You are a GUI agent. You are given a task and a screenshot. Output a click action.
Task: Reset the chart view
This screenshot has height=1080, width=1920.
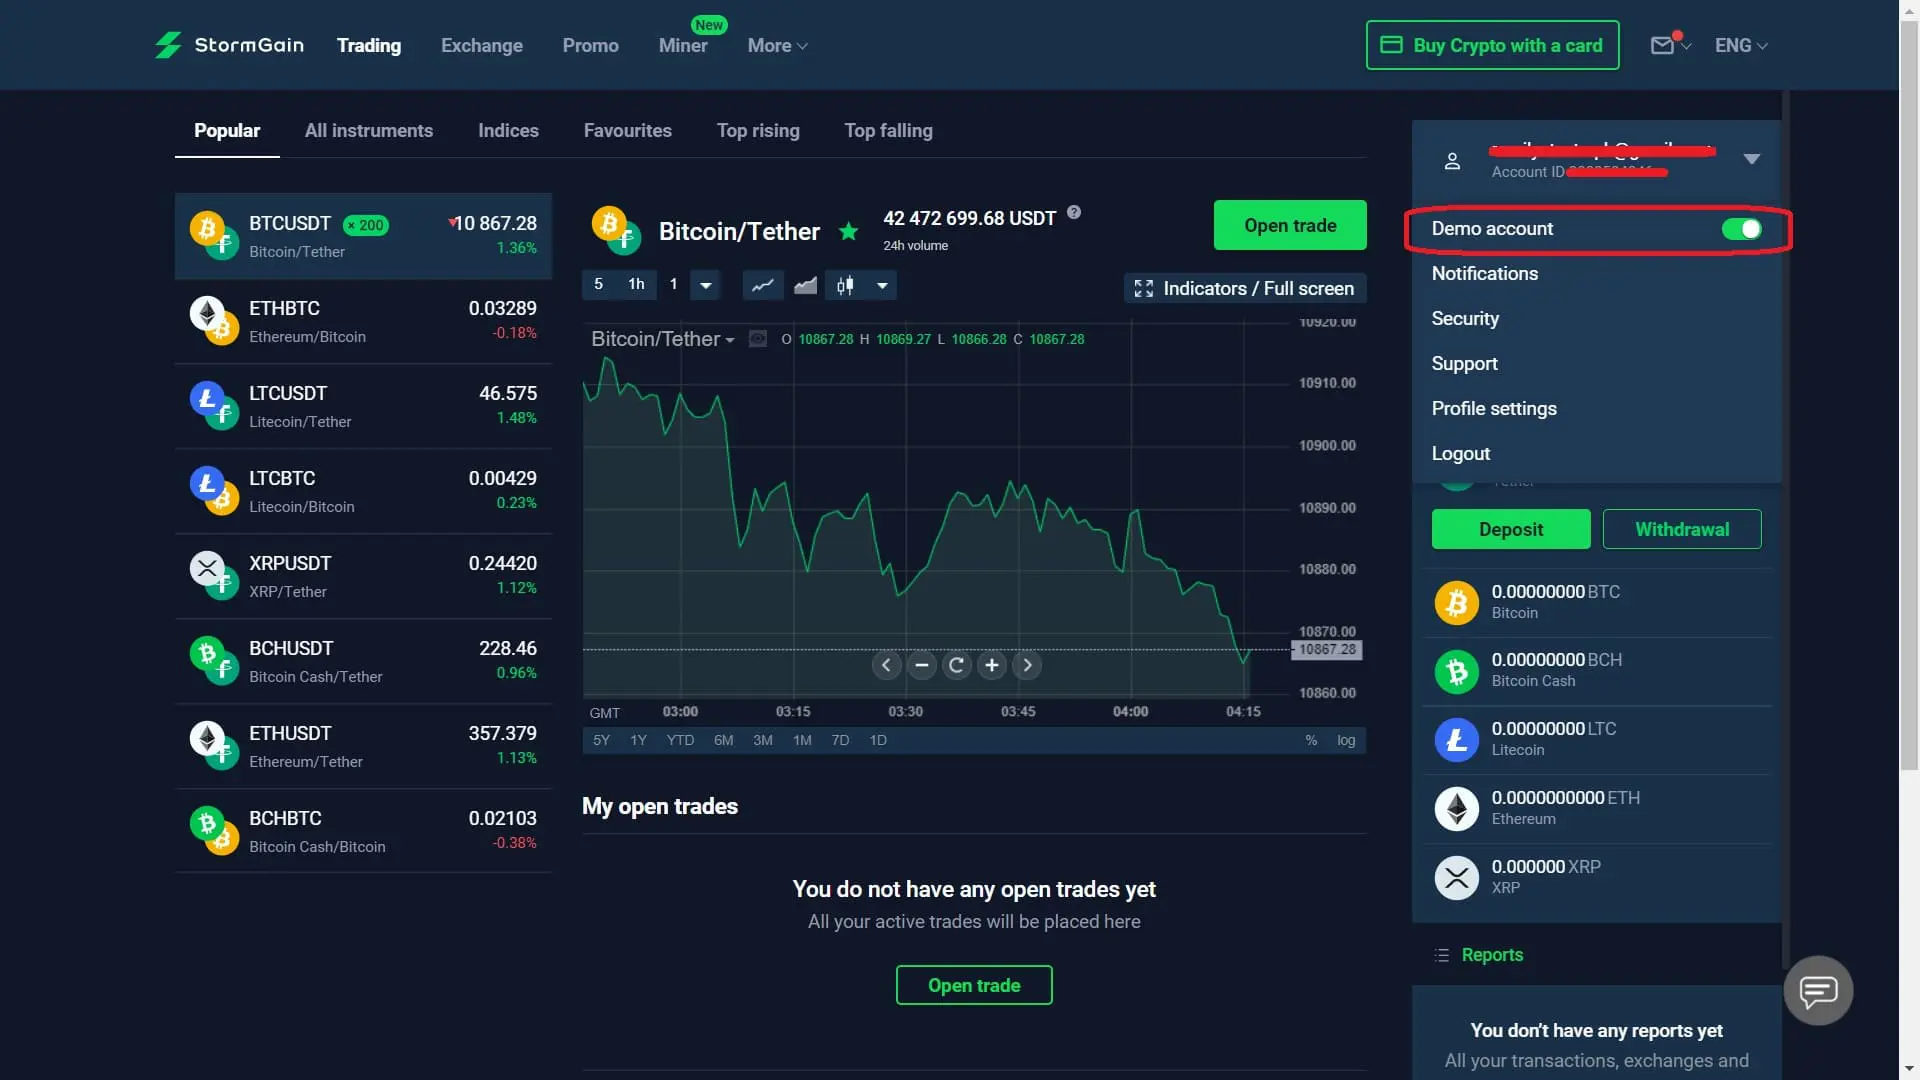957,665
